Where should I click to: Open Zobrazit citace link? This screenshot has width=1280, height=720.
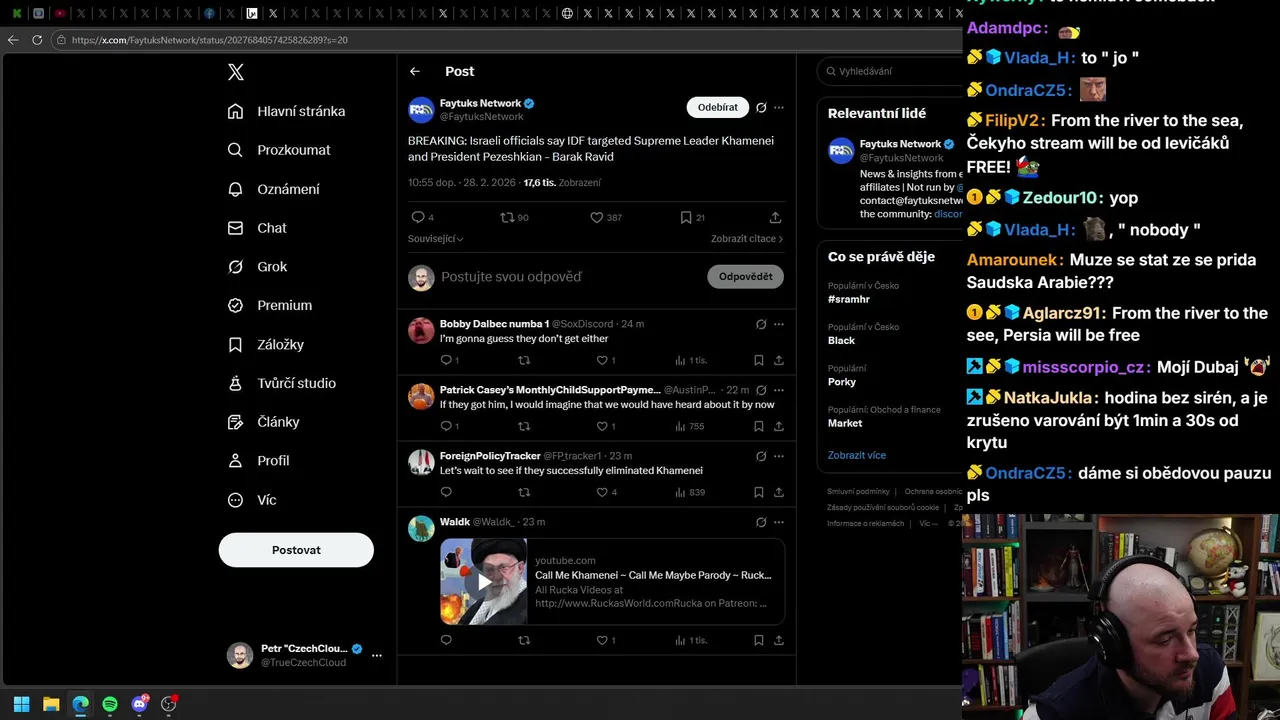coord(747,239)
